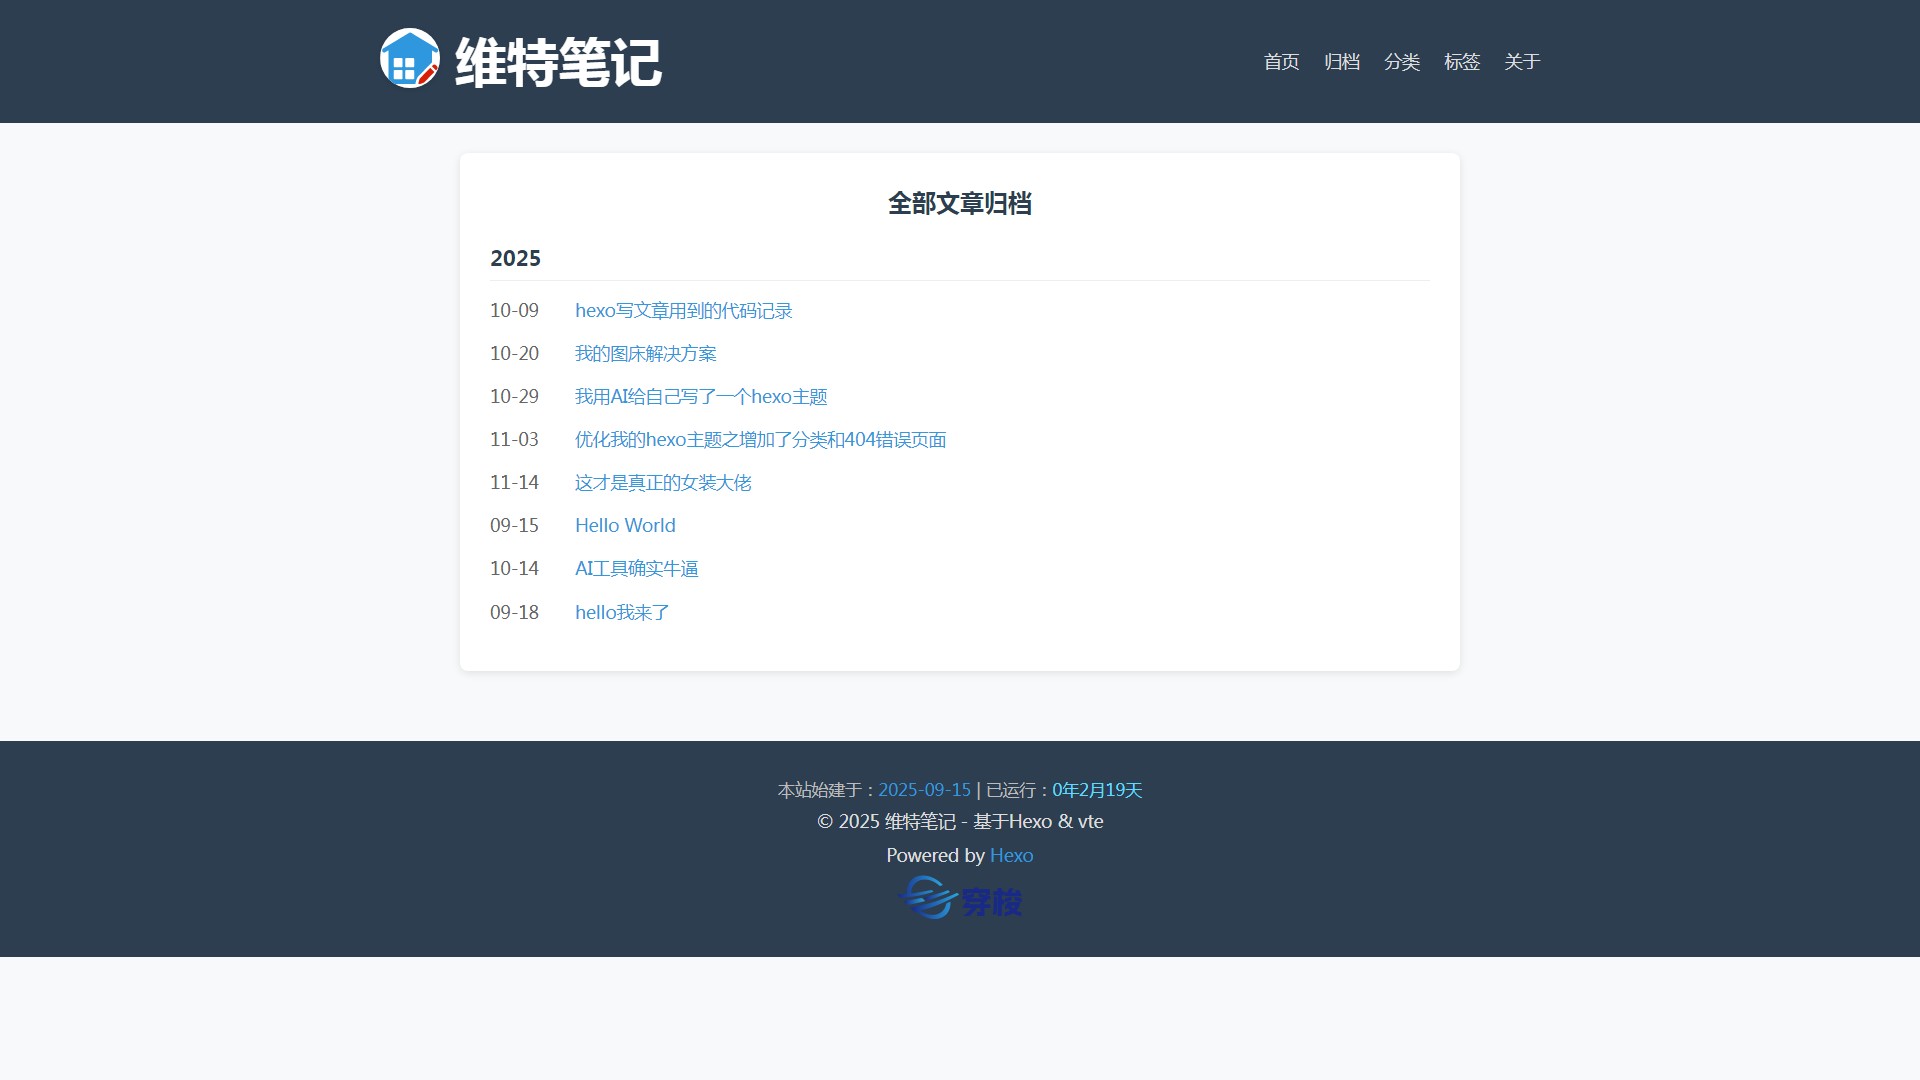The height and width of the screenshot is (1080, 1920).
Task: Click the house logo icon
Action: coord(410,59)
